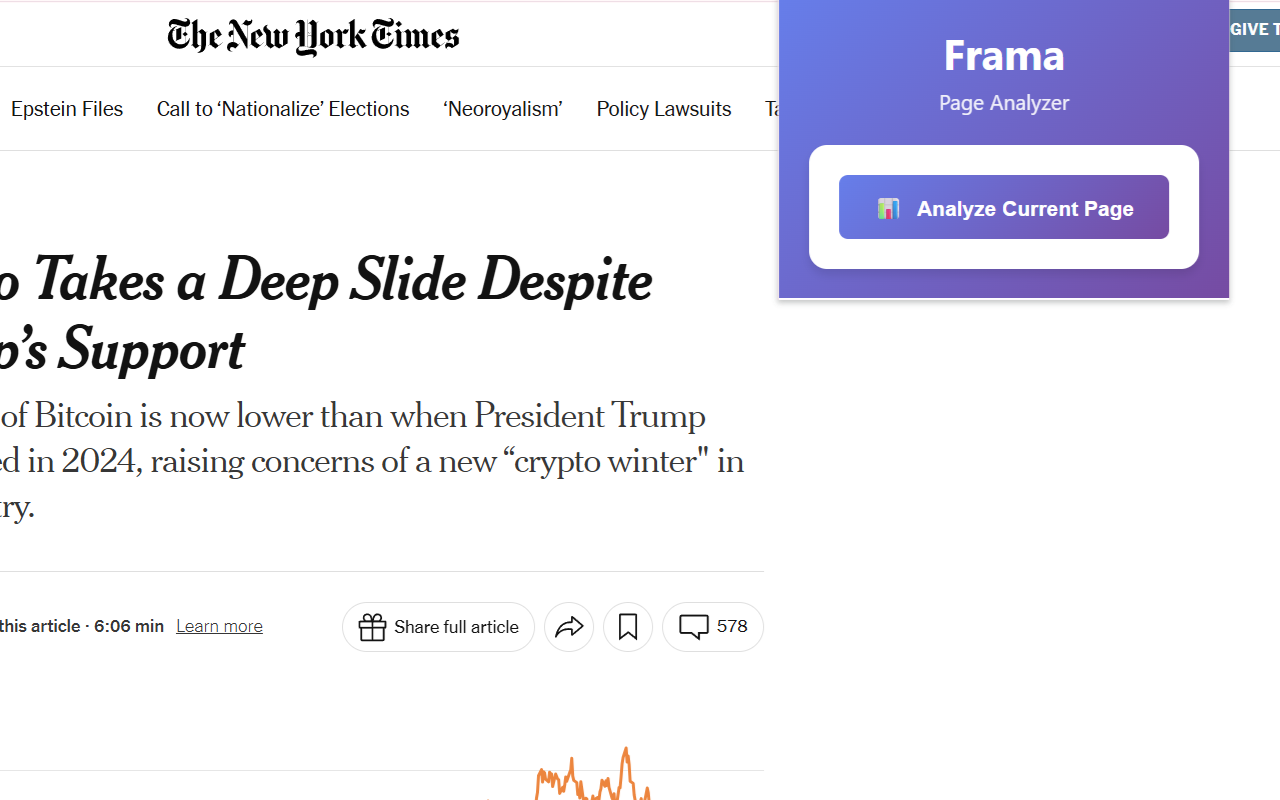Click the Frama extension logo header

tap(1003, 56)
